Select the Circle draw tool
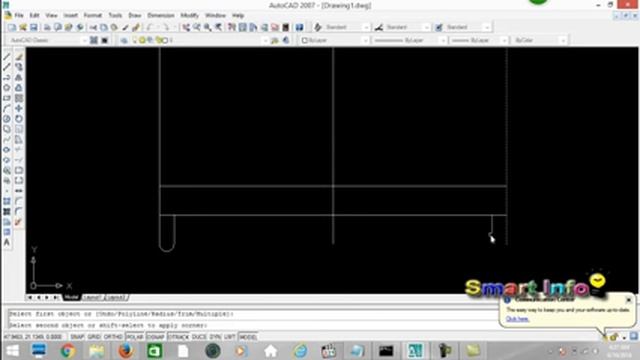 (x=7, y=119)
